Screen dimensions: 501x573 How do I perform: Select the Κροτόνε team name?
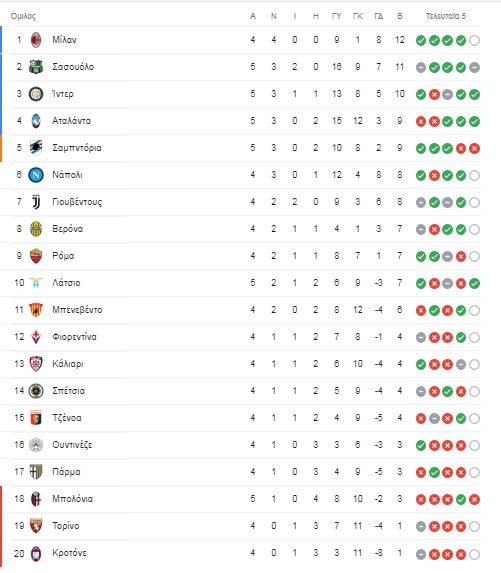coord(69,553)
